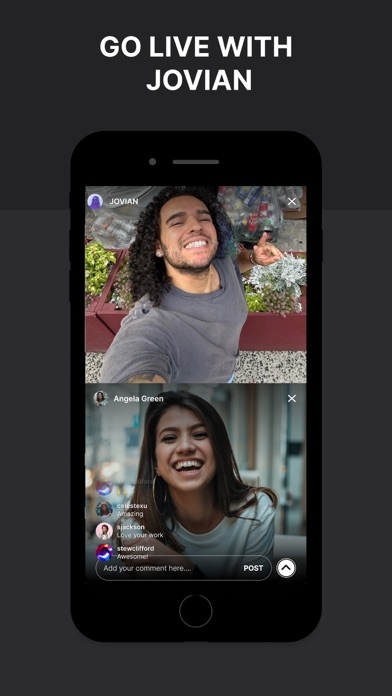Click stewclifford's 'Awesome!' comment
The image size is (392, 696).
coord(133,556)
